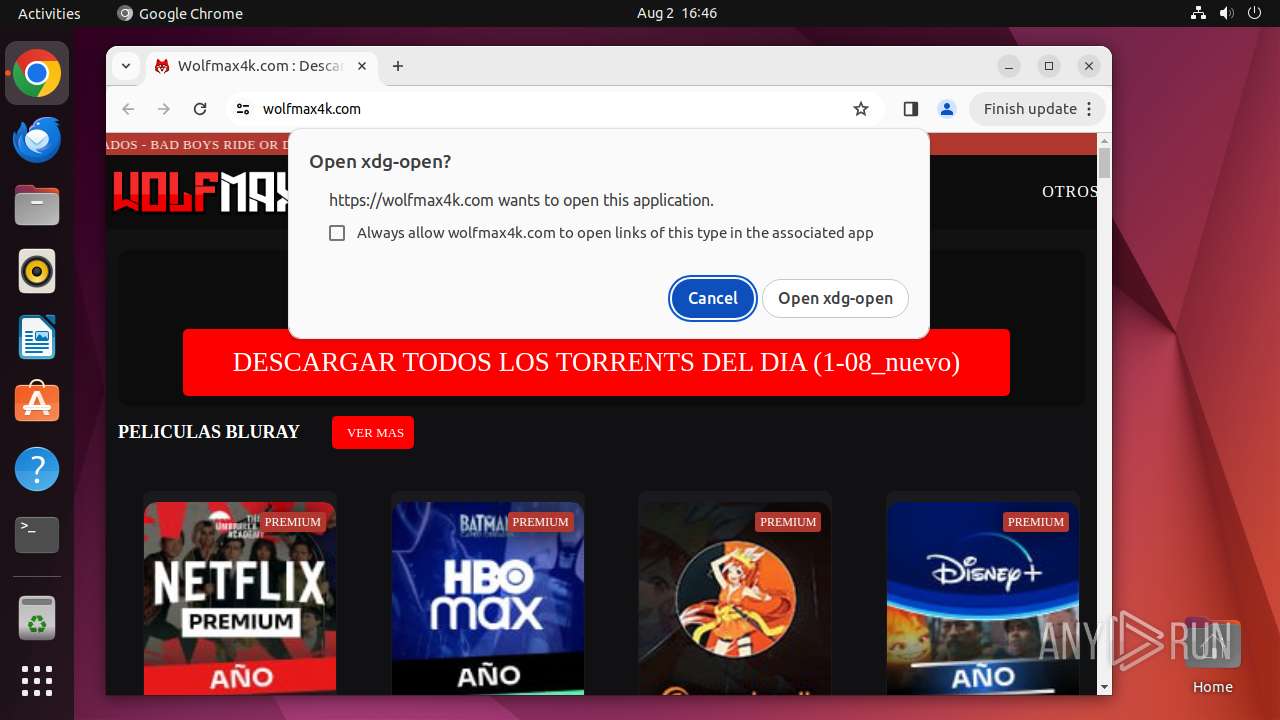The width and height of the screenshot is (1280, 720).
Task: Open the Chrome profile avatar
Action: [x=946, y=109]
